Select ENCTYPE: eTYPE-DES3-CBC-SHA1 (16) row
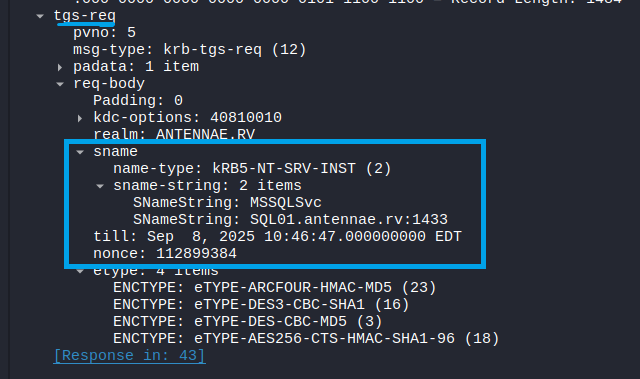This screenshot has height=379, width=640. click(261, 304)
